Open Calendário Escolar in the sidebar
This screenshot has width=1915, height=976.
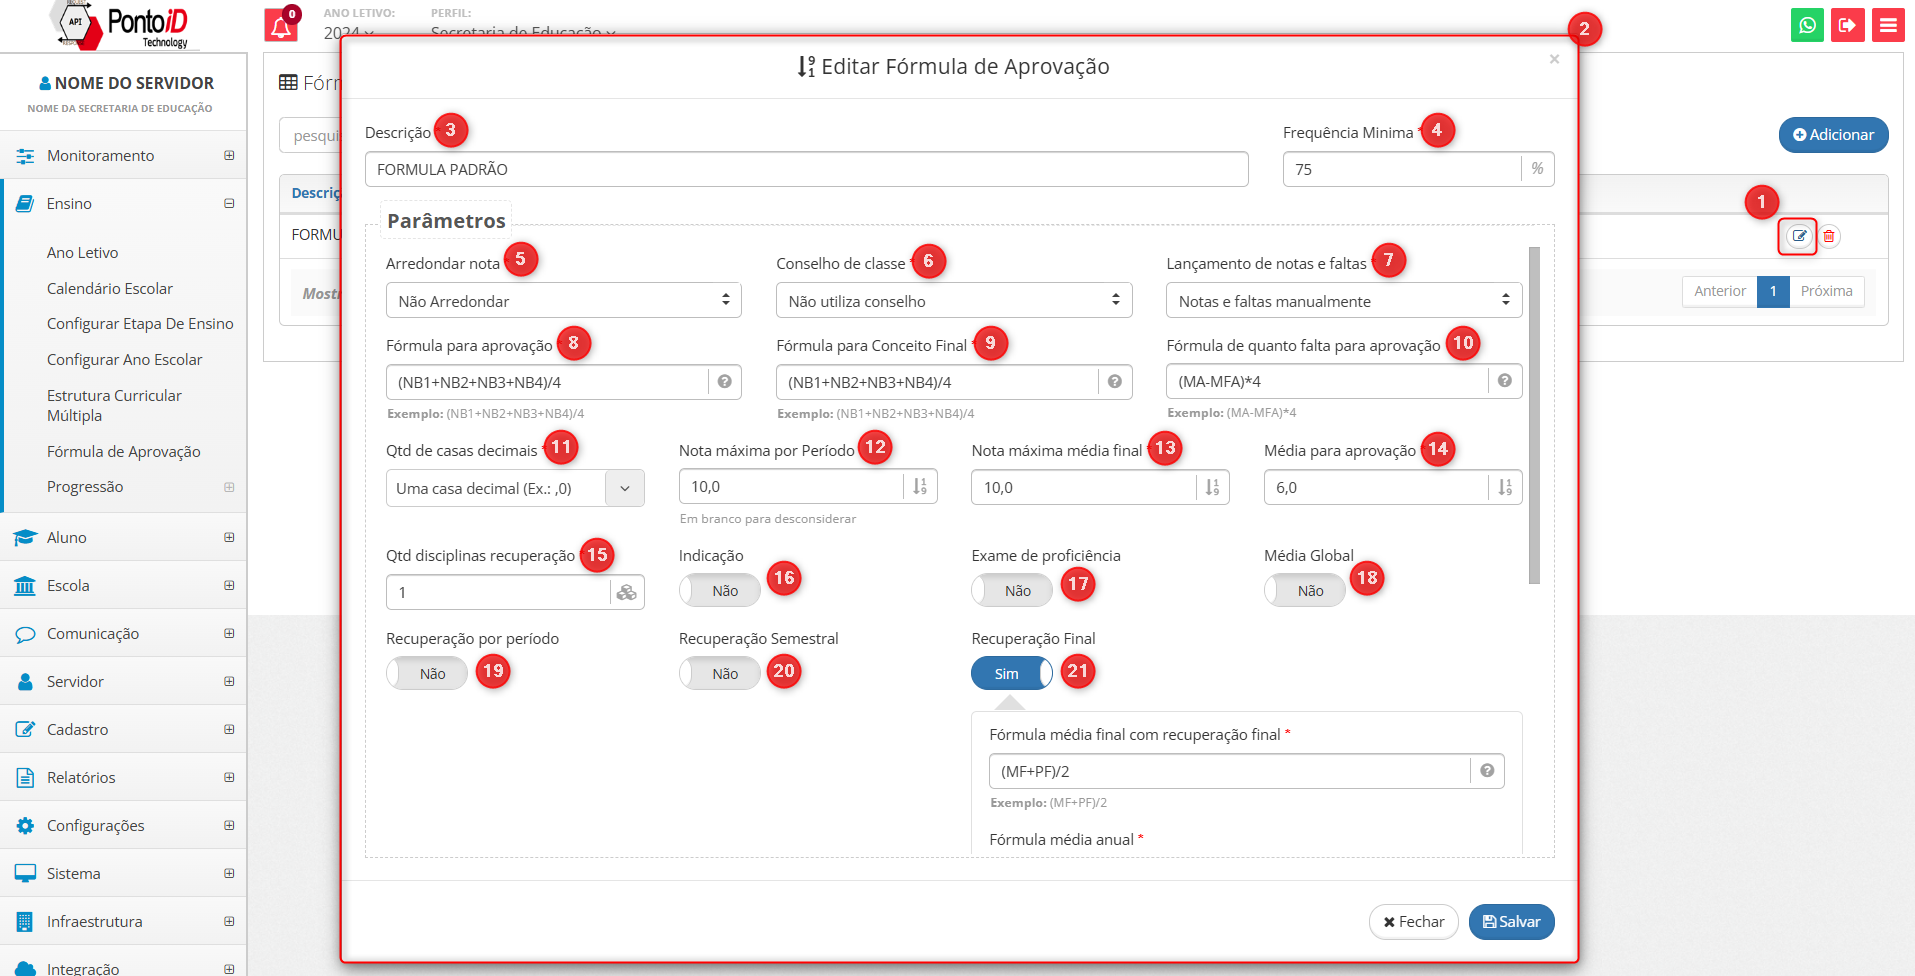(x=110, y=289)
